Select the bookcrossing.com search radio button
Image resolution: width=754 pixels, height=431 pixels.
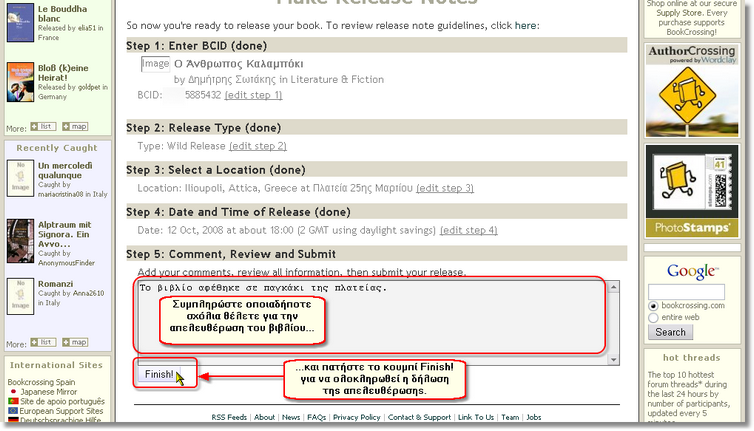[653, 306]
